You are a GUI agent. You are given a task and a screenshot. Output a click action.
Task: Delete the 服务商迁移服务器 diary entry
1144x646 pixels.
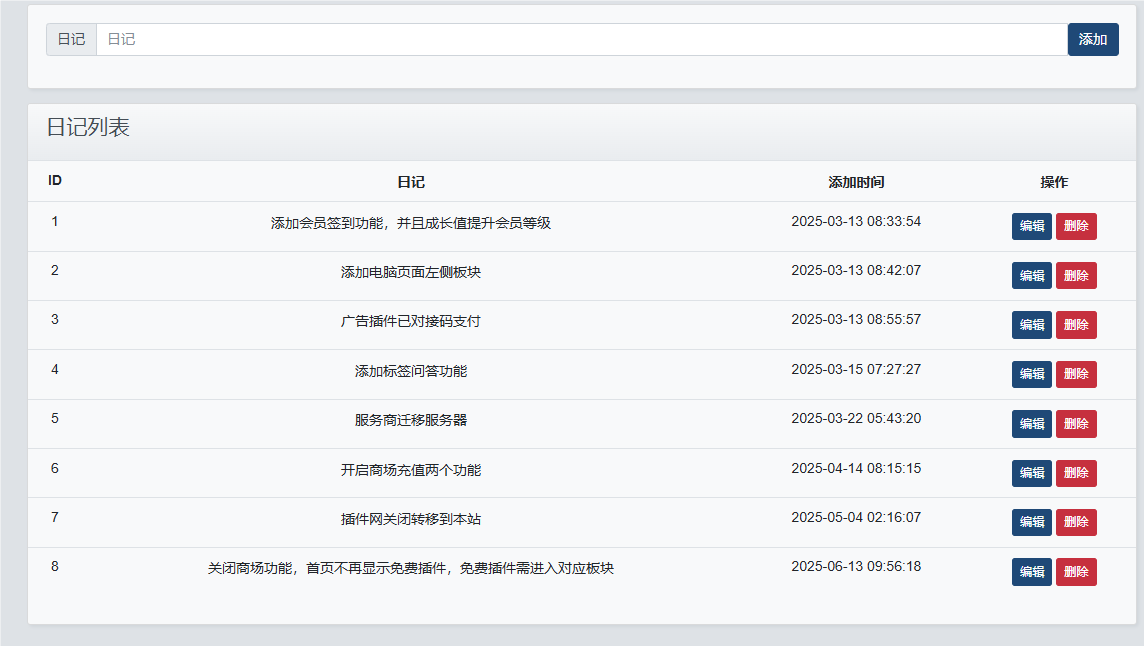pos(1076,423)
